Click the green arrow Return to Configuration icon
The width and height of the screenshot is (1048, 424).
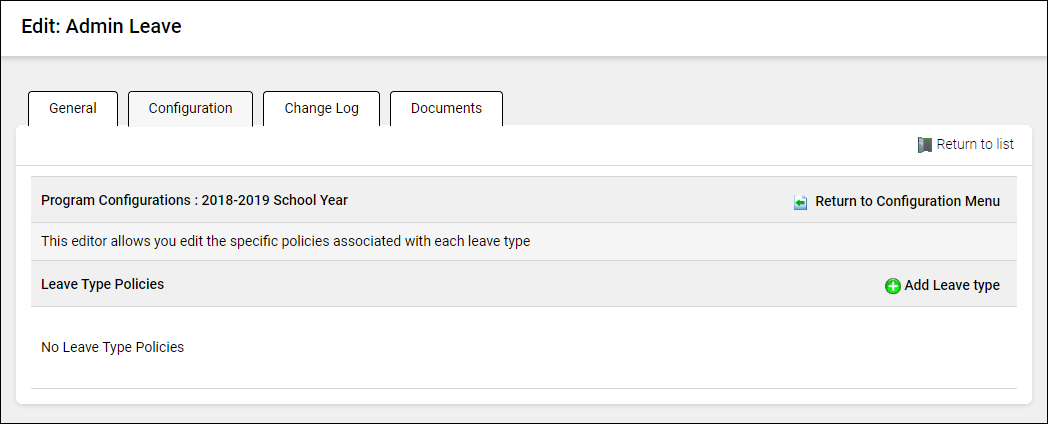[x=801, y=202]
